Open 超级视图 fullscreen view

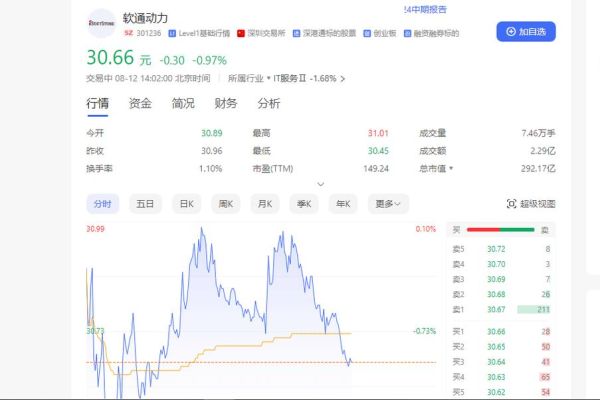click(531, 204)
